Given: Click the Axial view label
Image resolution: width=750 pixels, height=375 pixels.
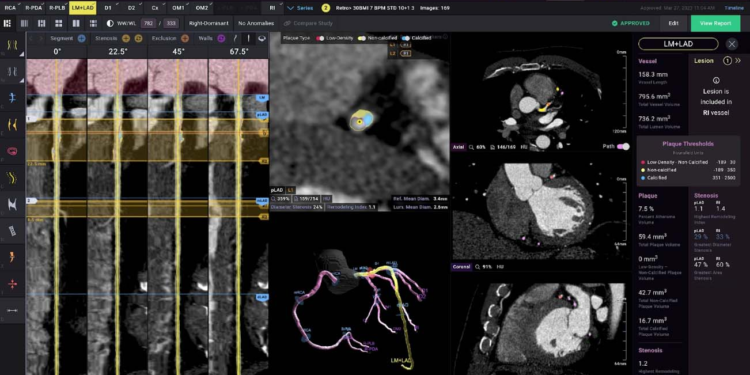Looking at the screenshot, I should 459,147.
